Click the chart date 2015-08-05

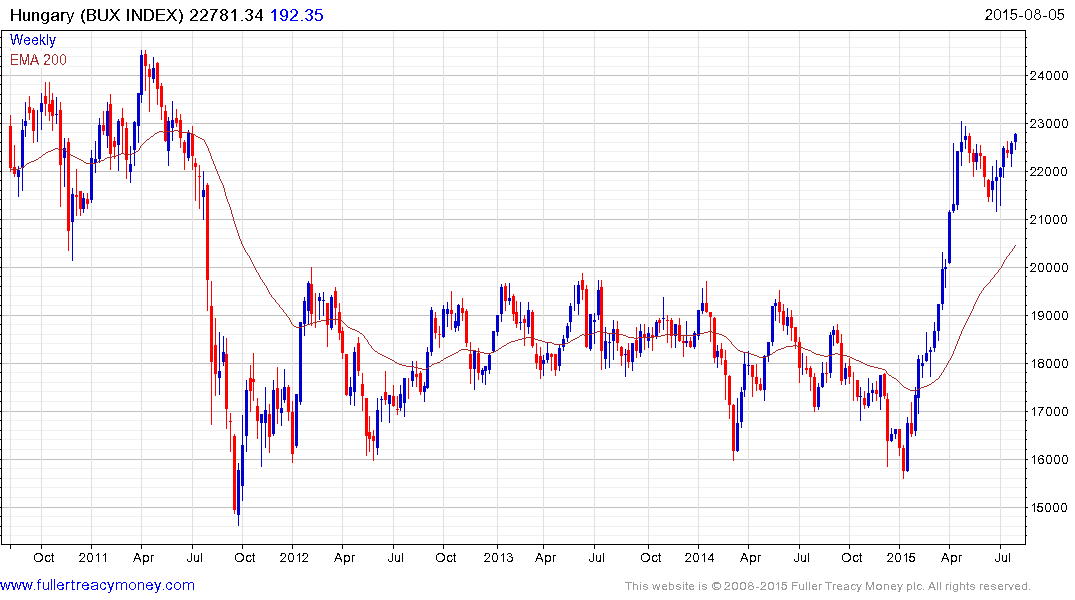(x=1024, y=15)
